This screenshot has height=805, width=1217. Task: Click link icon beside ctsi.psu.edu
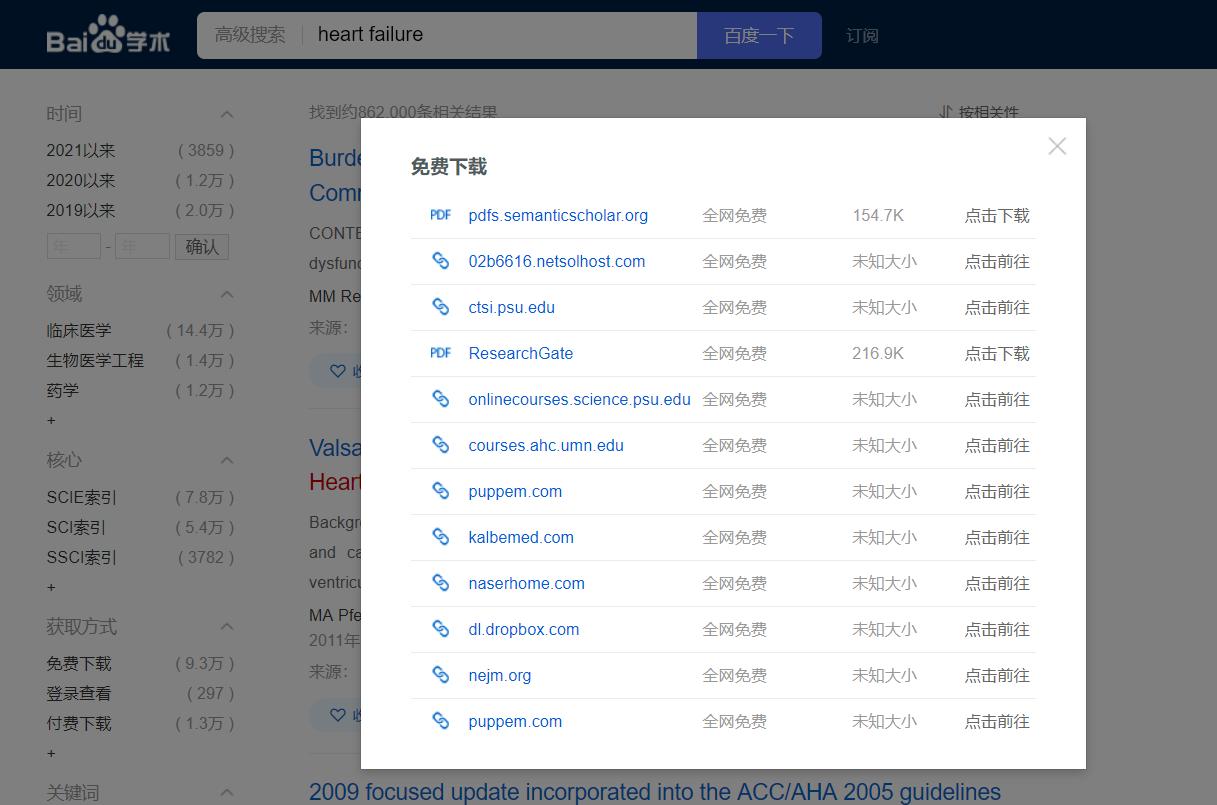tap(440, 307)
